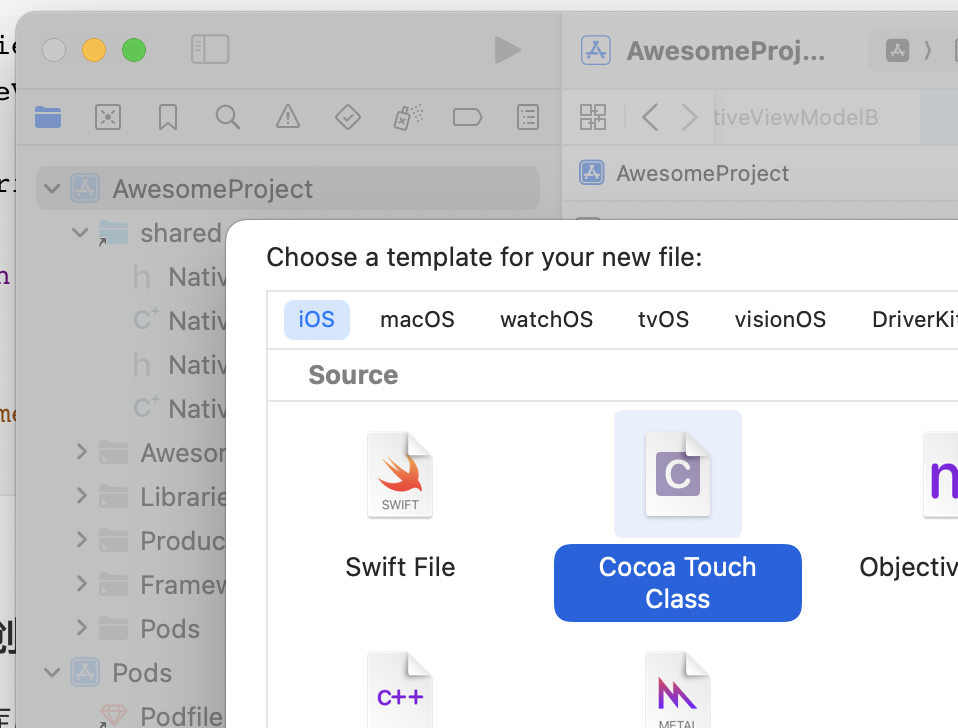Click the Swift File label
Screen dimensions: 958x728
tap(400, 567)
